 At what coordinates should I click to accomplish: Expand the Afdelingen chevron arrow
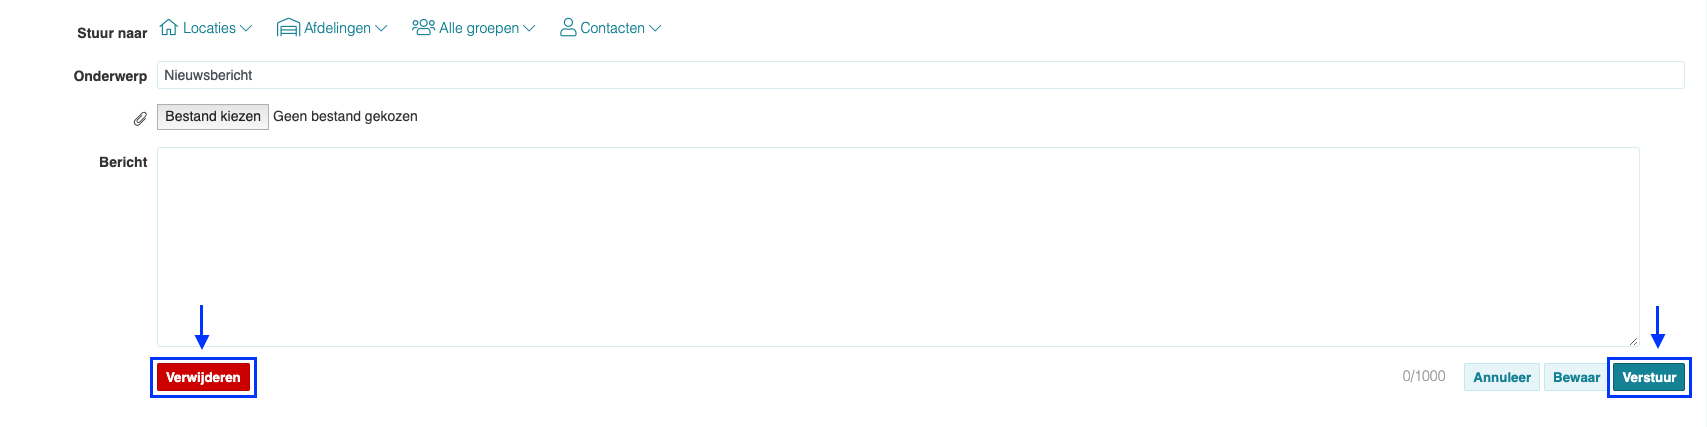click(x=381, y=28)
